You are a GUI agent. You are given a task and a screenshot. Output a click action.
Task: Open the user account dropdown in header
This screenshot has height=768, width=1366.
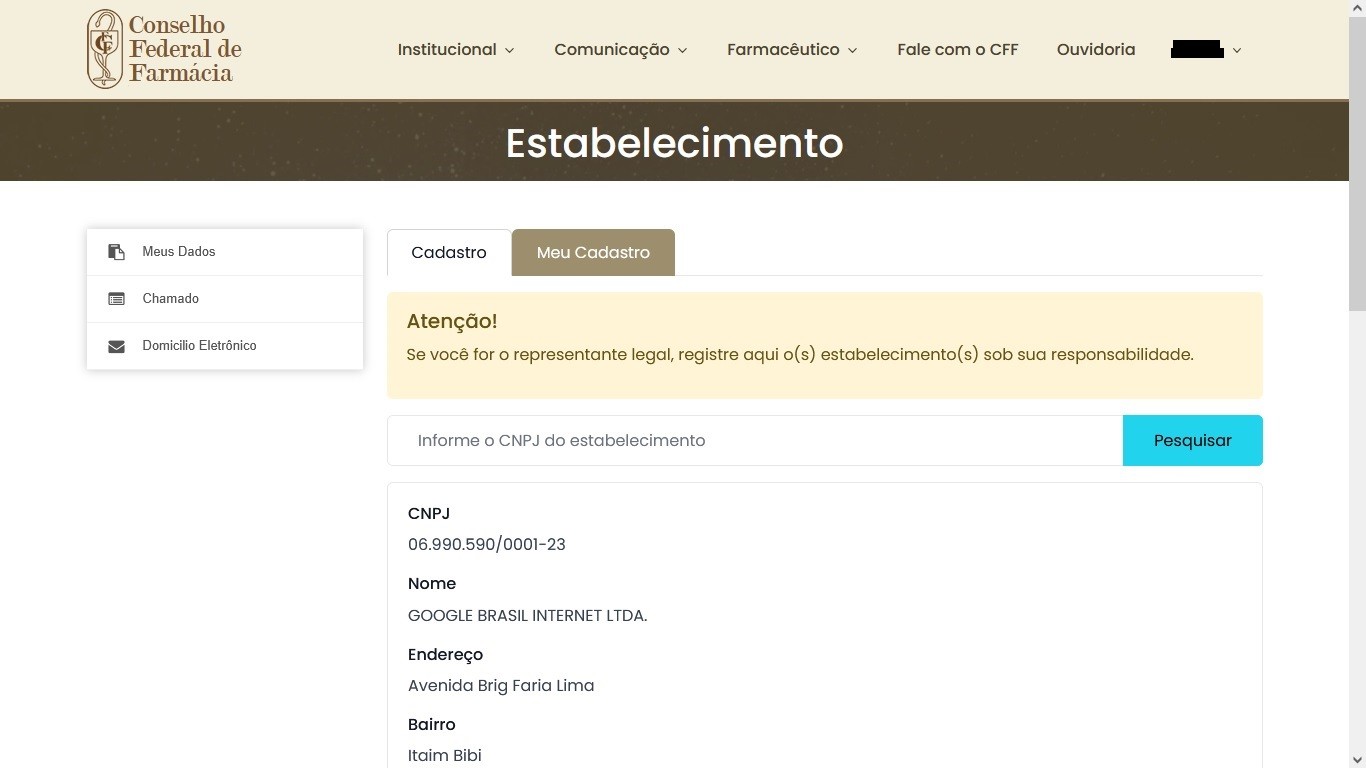1206,50
